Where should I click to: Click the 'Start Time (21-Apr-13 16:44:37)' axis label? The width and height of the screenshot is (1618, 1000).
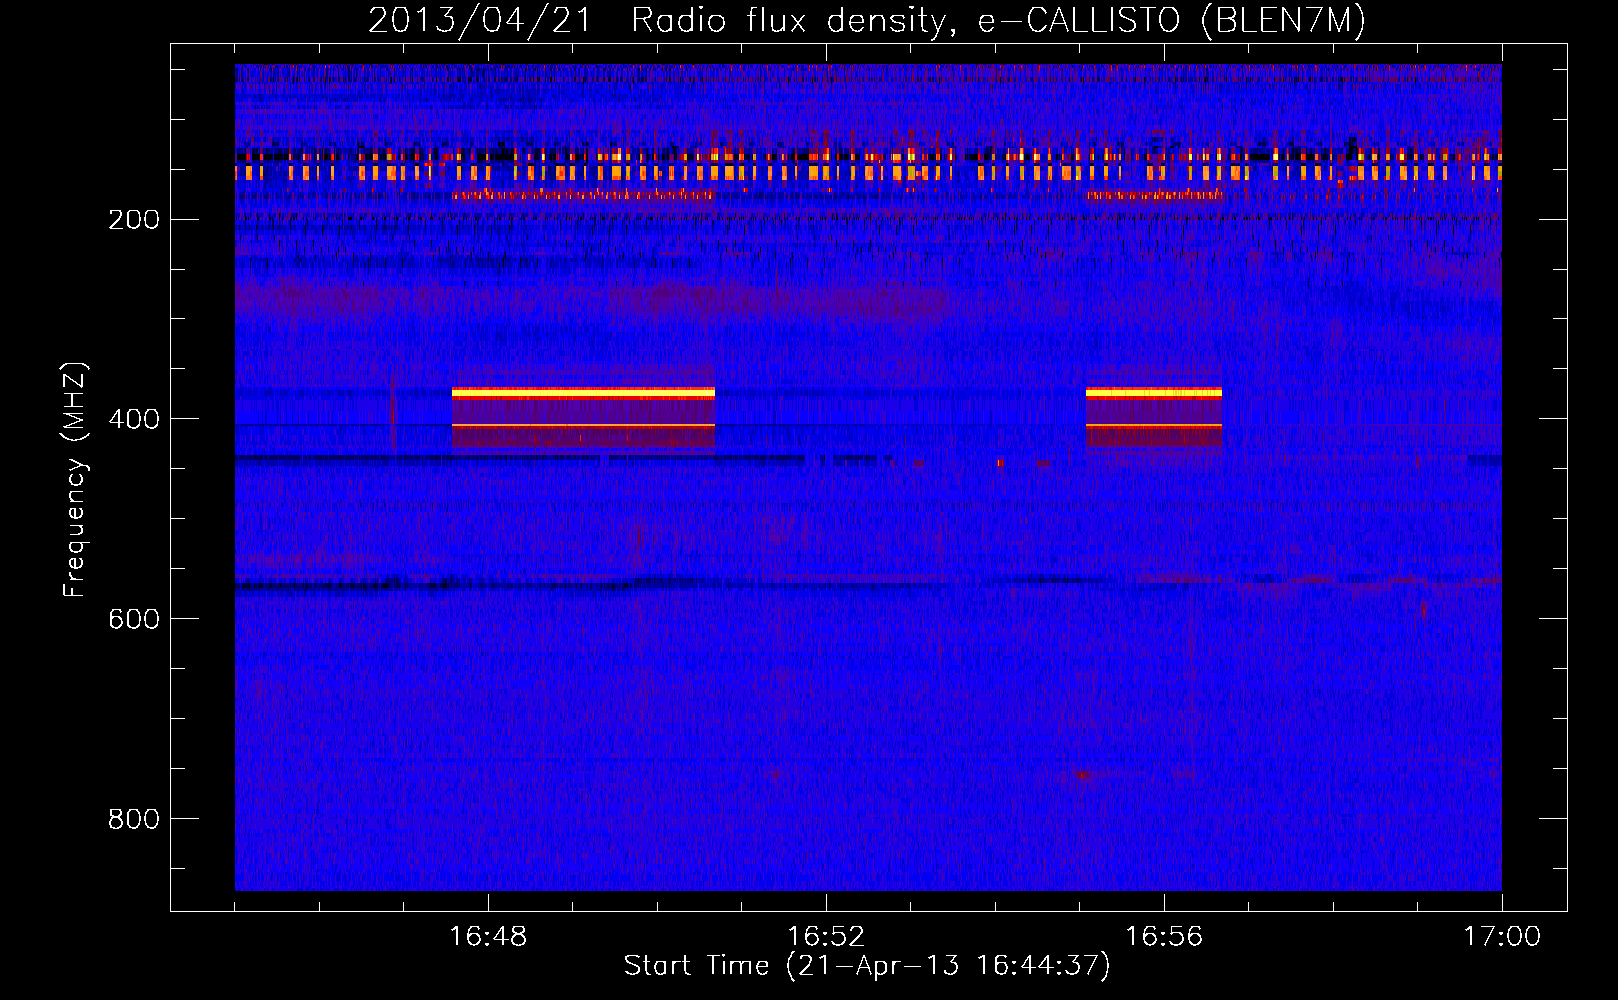pyautogui.click(x=867, y=966)
